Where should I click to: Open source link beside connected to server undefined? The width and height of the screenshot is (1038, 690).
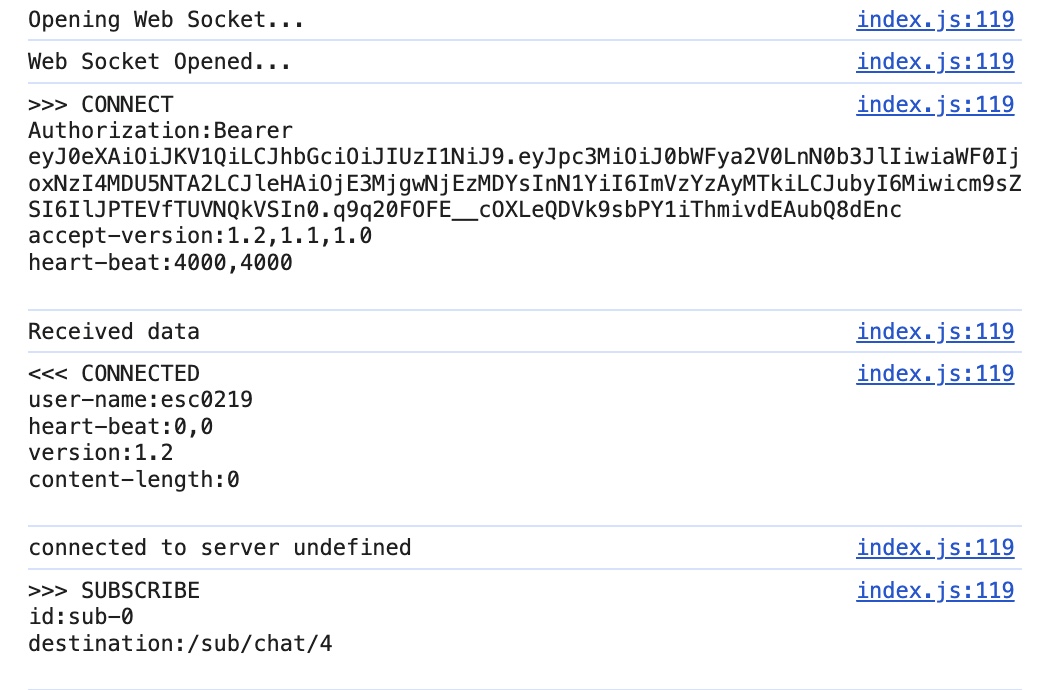[935, 548]
